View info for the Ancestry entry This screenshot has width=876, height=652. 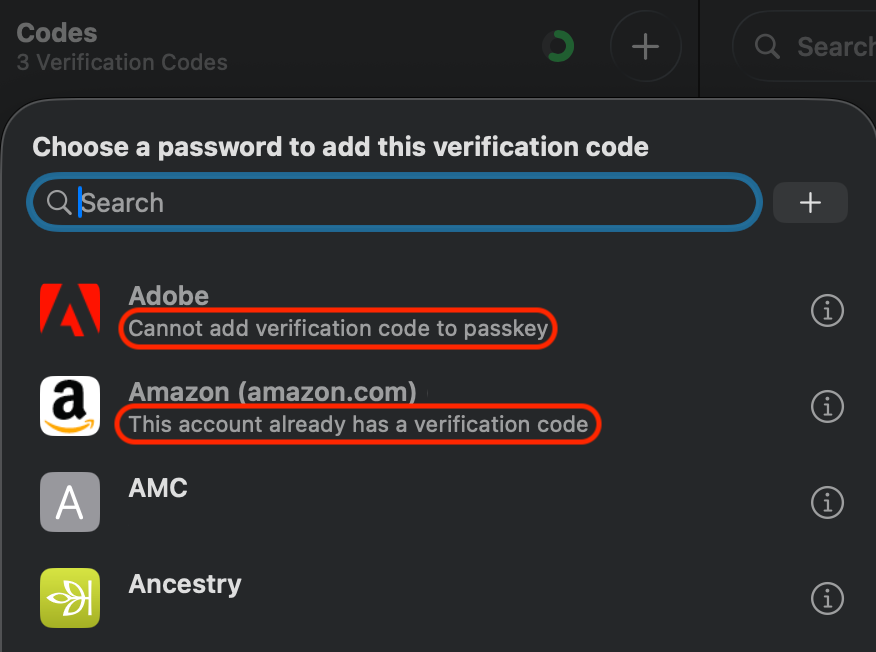(826, 598)
